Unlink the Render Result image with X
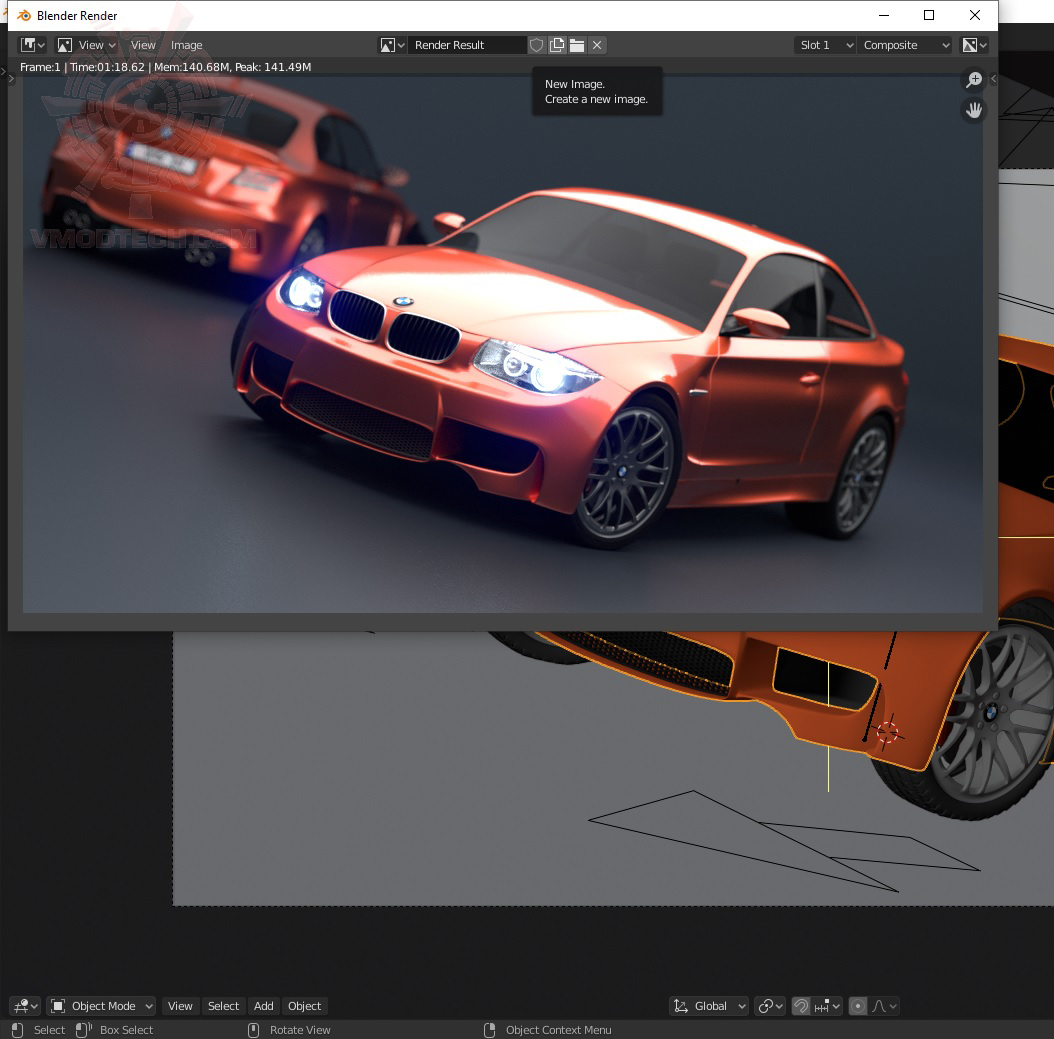 pos(597,45)
